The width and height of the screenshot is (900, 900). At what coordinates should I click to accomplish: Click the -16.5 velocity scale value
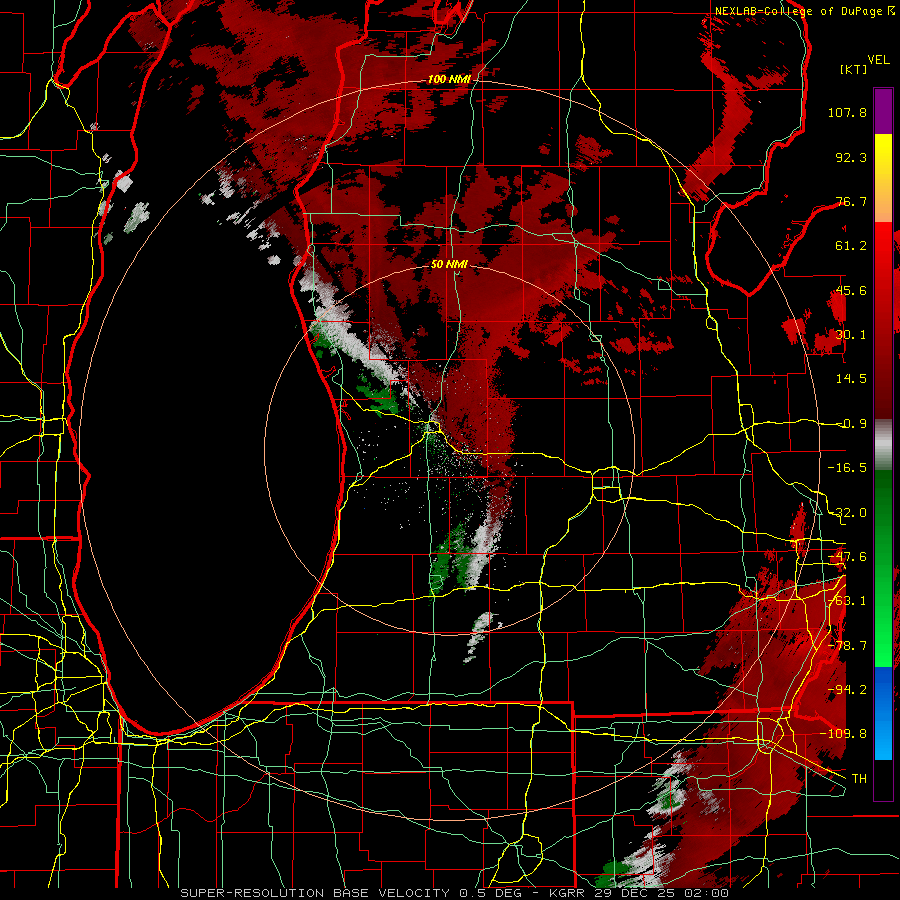(x=847, y=468)
